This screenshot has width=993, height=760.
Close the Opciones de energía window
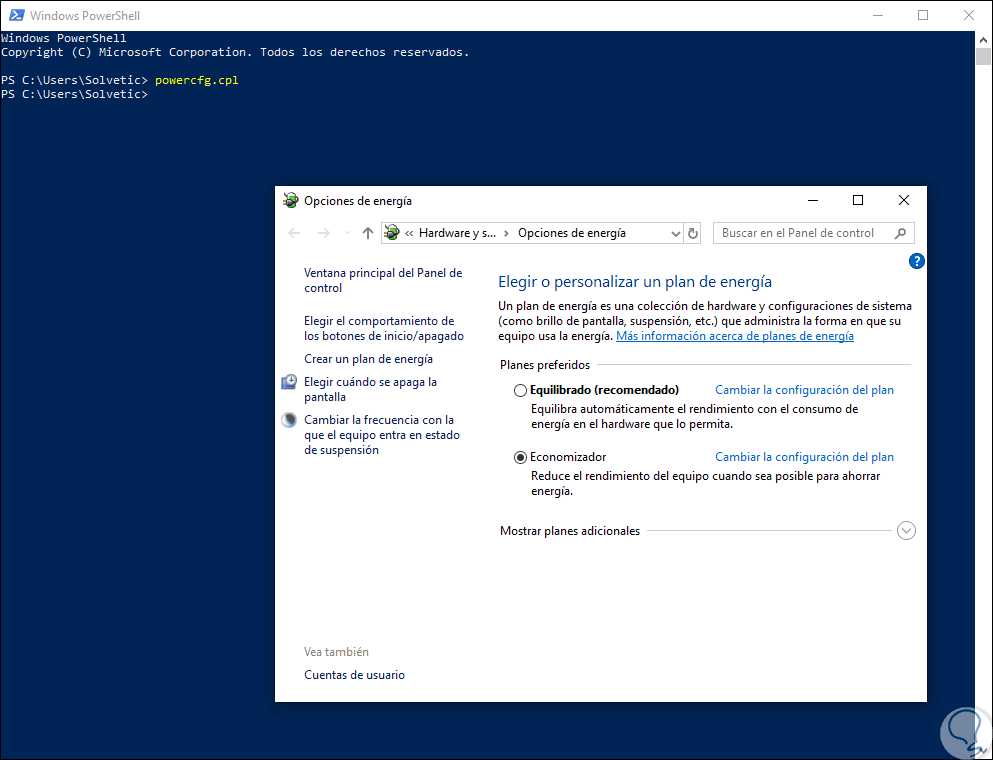tap(904, 200)
